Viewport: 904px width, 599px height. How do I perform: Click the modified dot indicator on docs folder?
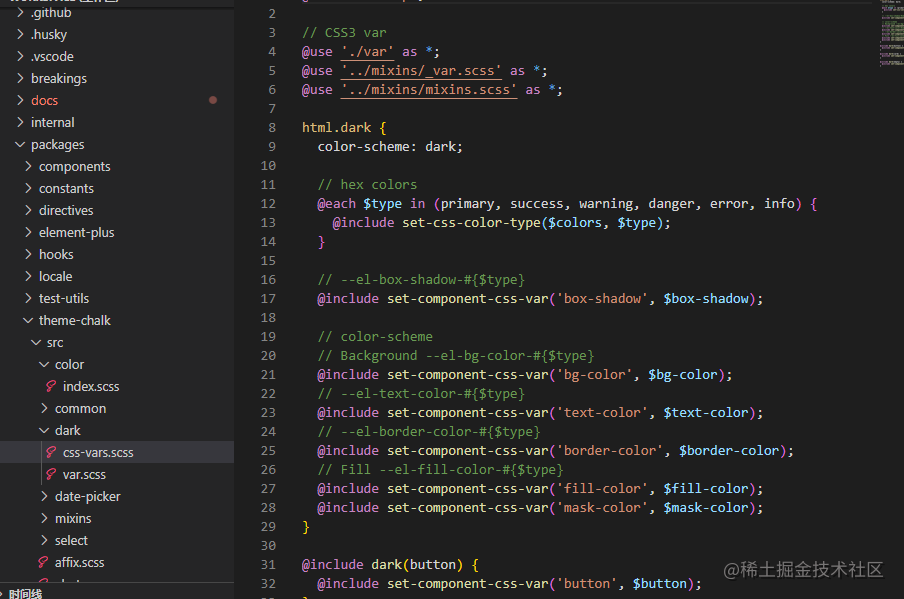coord(213,100)
